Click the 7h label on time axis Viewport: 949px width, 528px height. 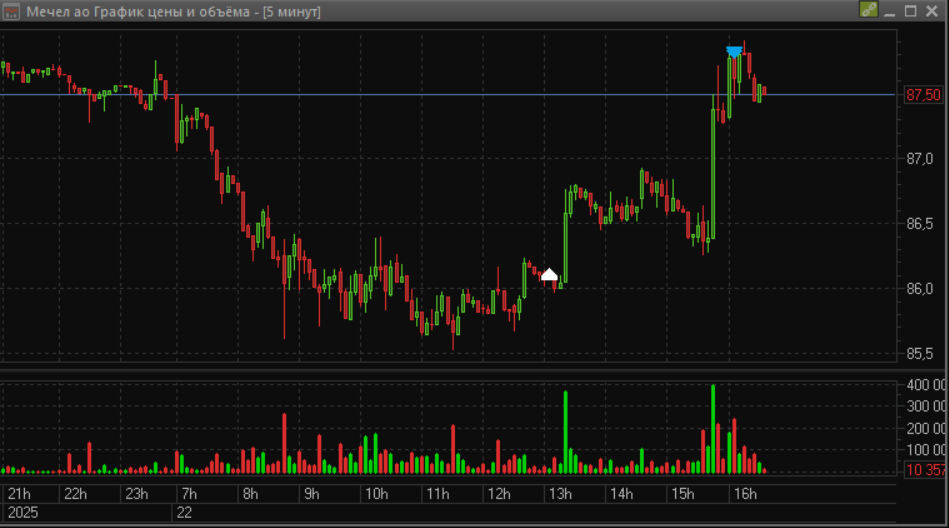point(189,494)
